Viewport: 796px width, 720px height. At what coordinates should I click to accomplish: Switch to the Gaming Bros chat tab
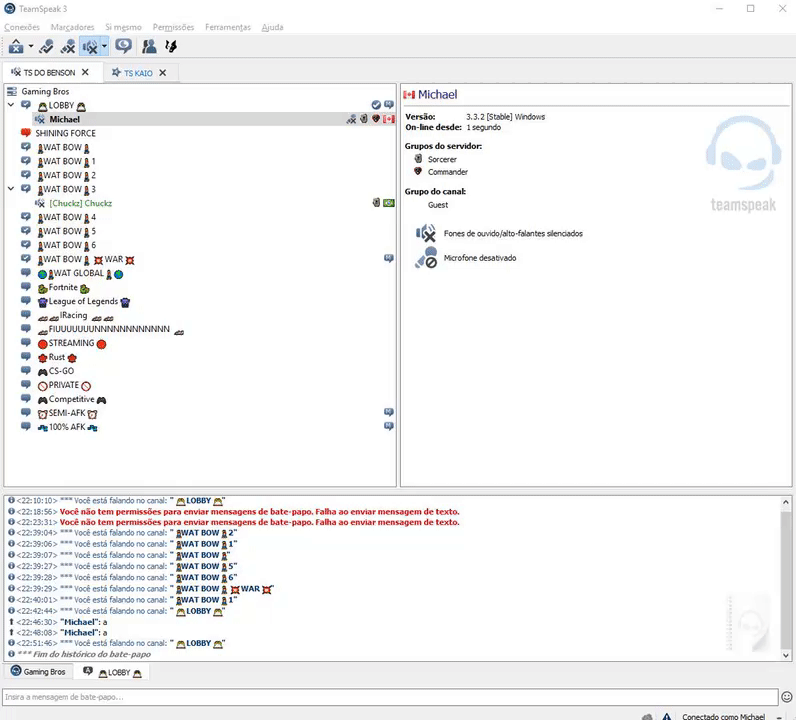point(39,671)
